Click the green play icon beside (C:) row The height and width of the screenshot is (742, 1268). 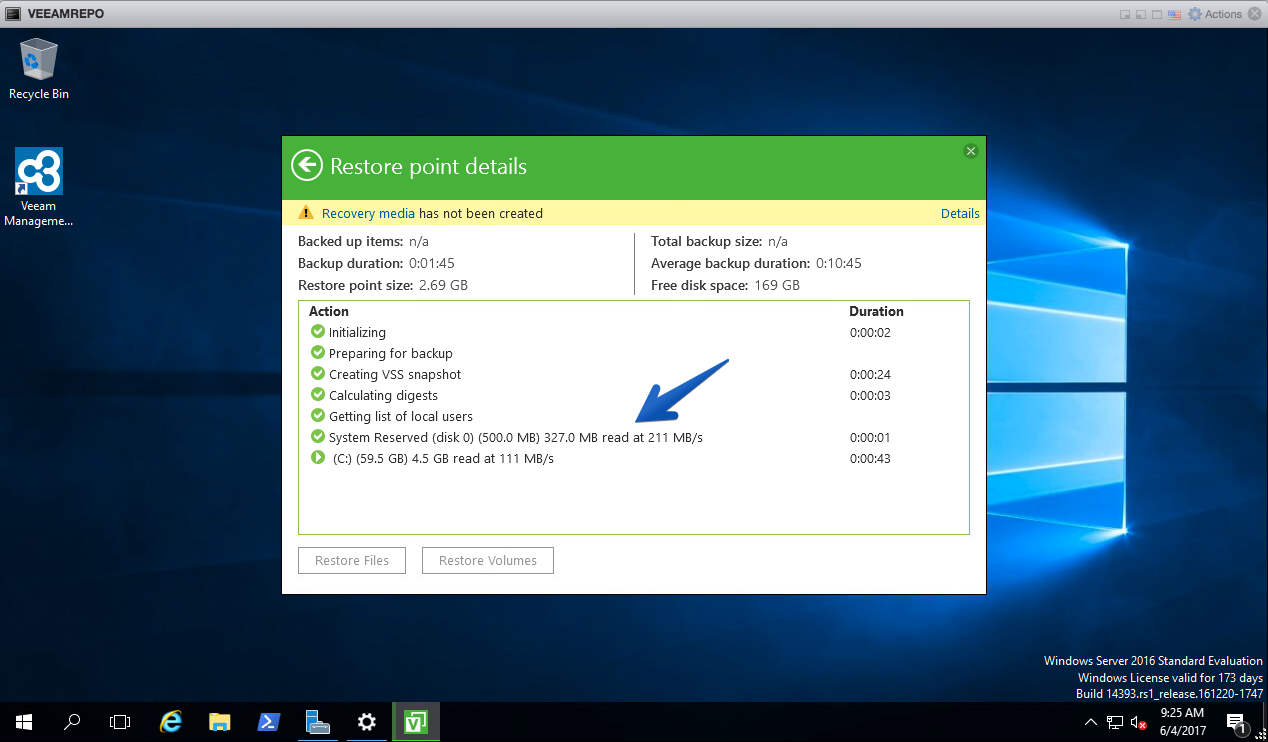point(318,457)
